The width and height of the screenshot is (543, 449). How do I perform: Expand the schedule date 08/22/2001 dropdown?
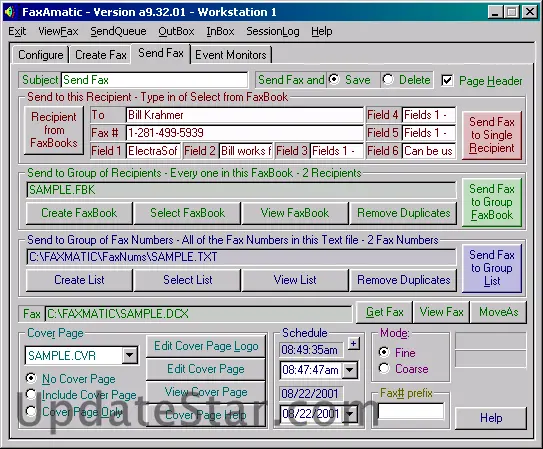coord(350,413)
